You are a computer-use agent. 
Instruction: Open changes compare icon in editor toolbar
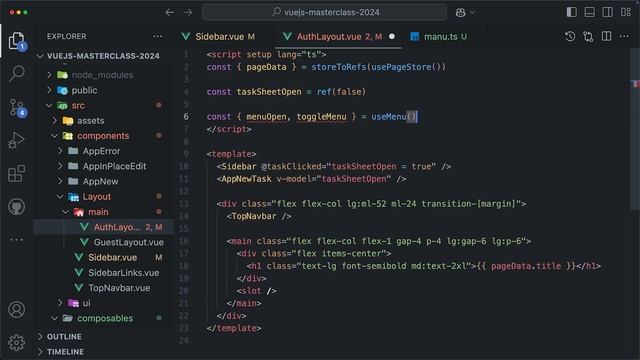click(588, 37)
